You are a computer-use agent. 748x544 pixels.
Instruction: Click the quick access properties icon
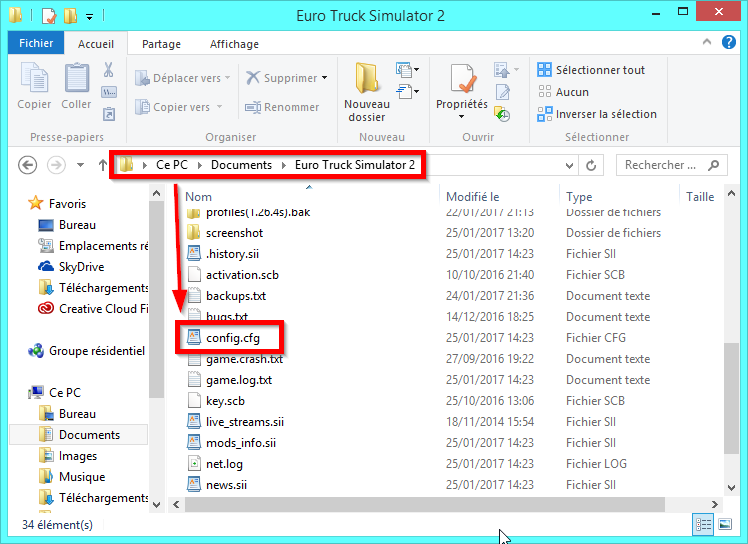point(49,16)
